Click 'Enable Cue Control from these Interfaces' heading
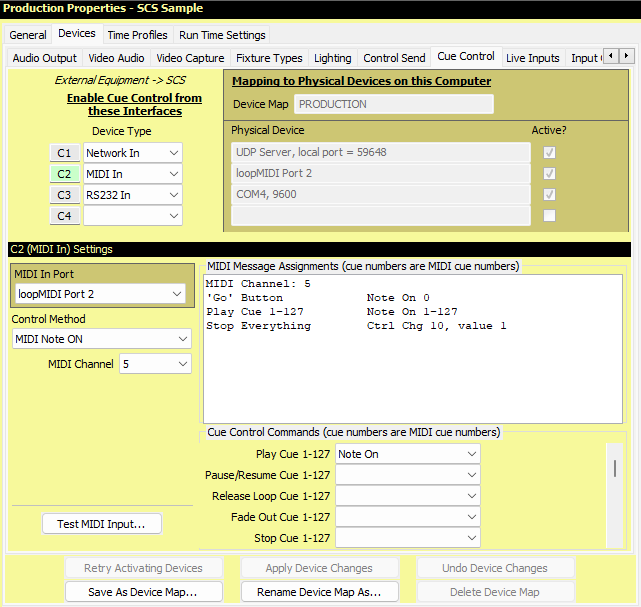 (x=134, y=105)
